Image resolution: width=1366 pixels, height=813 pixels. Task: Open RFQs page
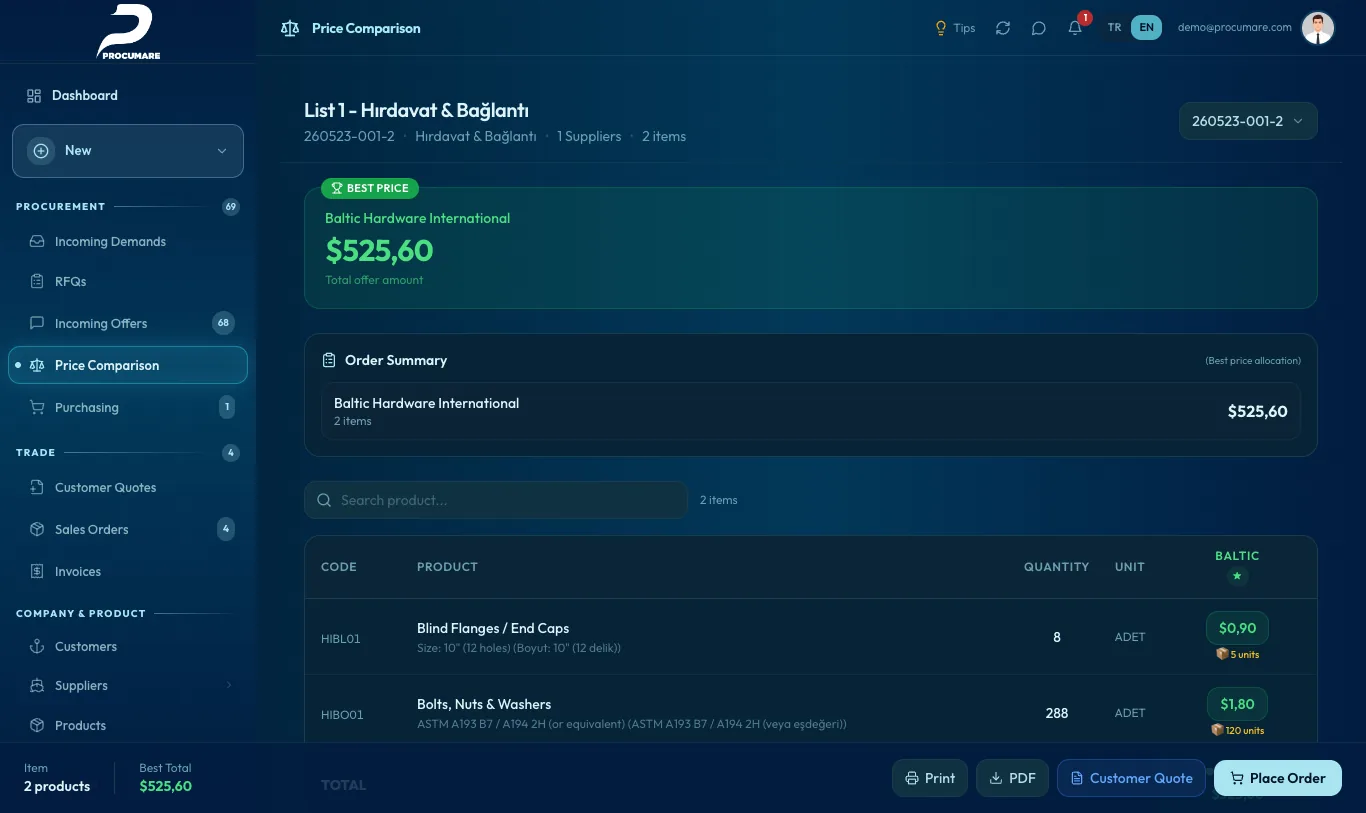coord(128,282)
